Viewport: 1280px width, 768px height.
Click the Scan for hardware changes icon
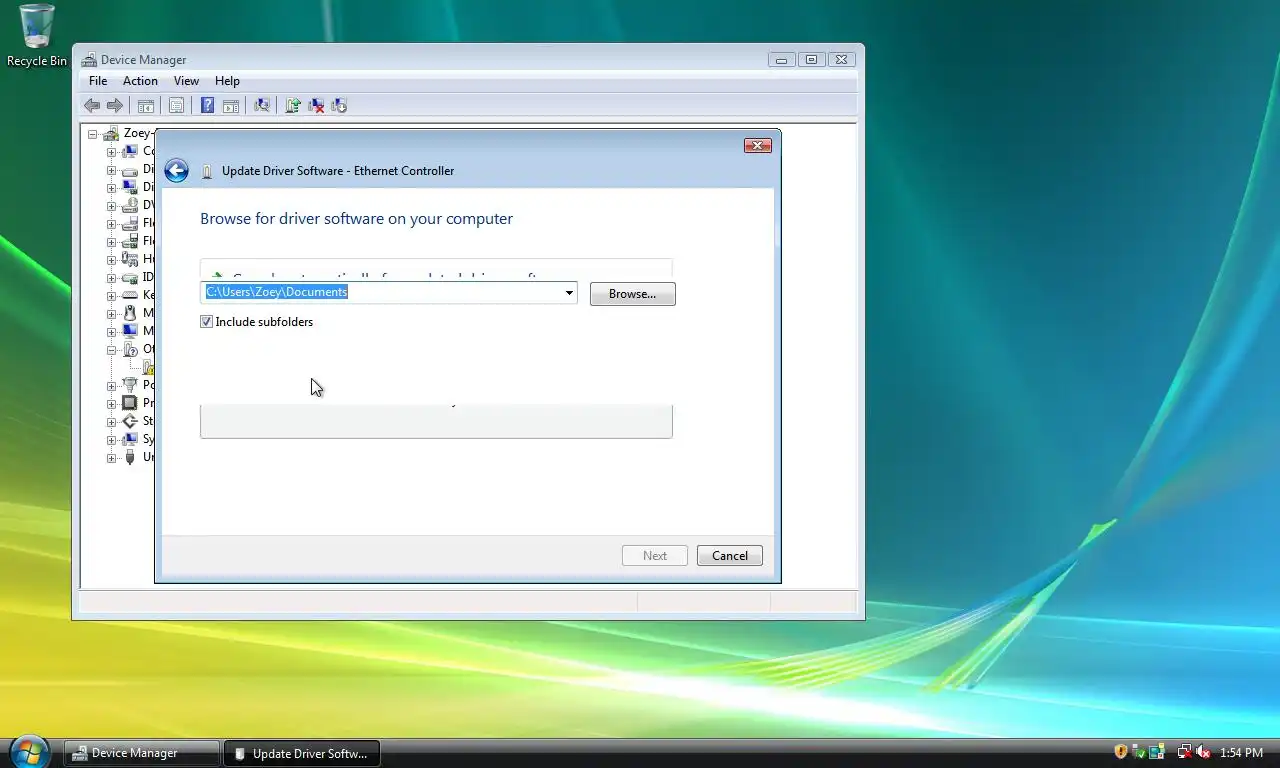pos(262,105)
